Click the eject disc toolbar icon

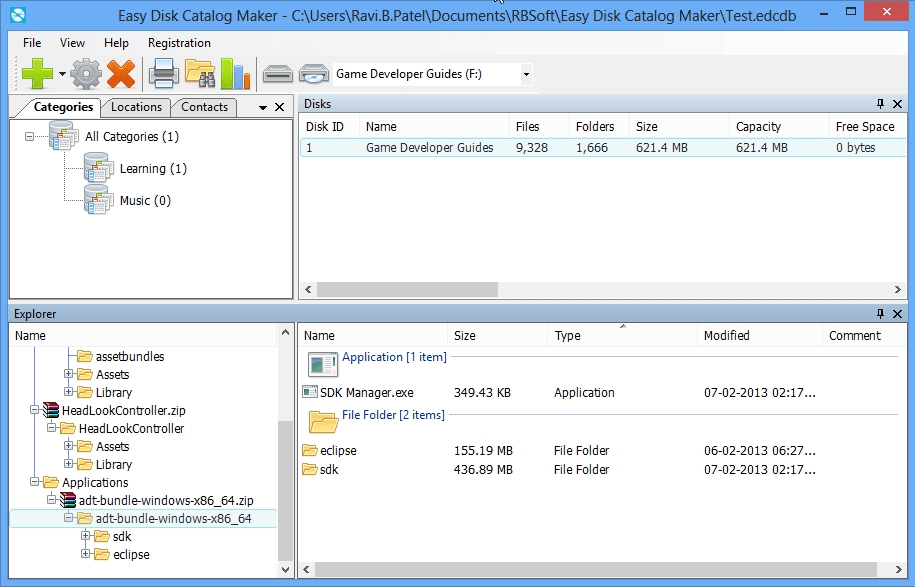pos(315,73)
